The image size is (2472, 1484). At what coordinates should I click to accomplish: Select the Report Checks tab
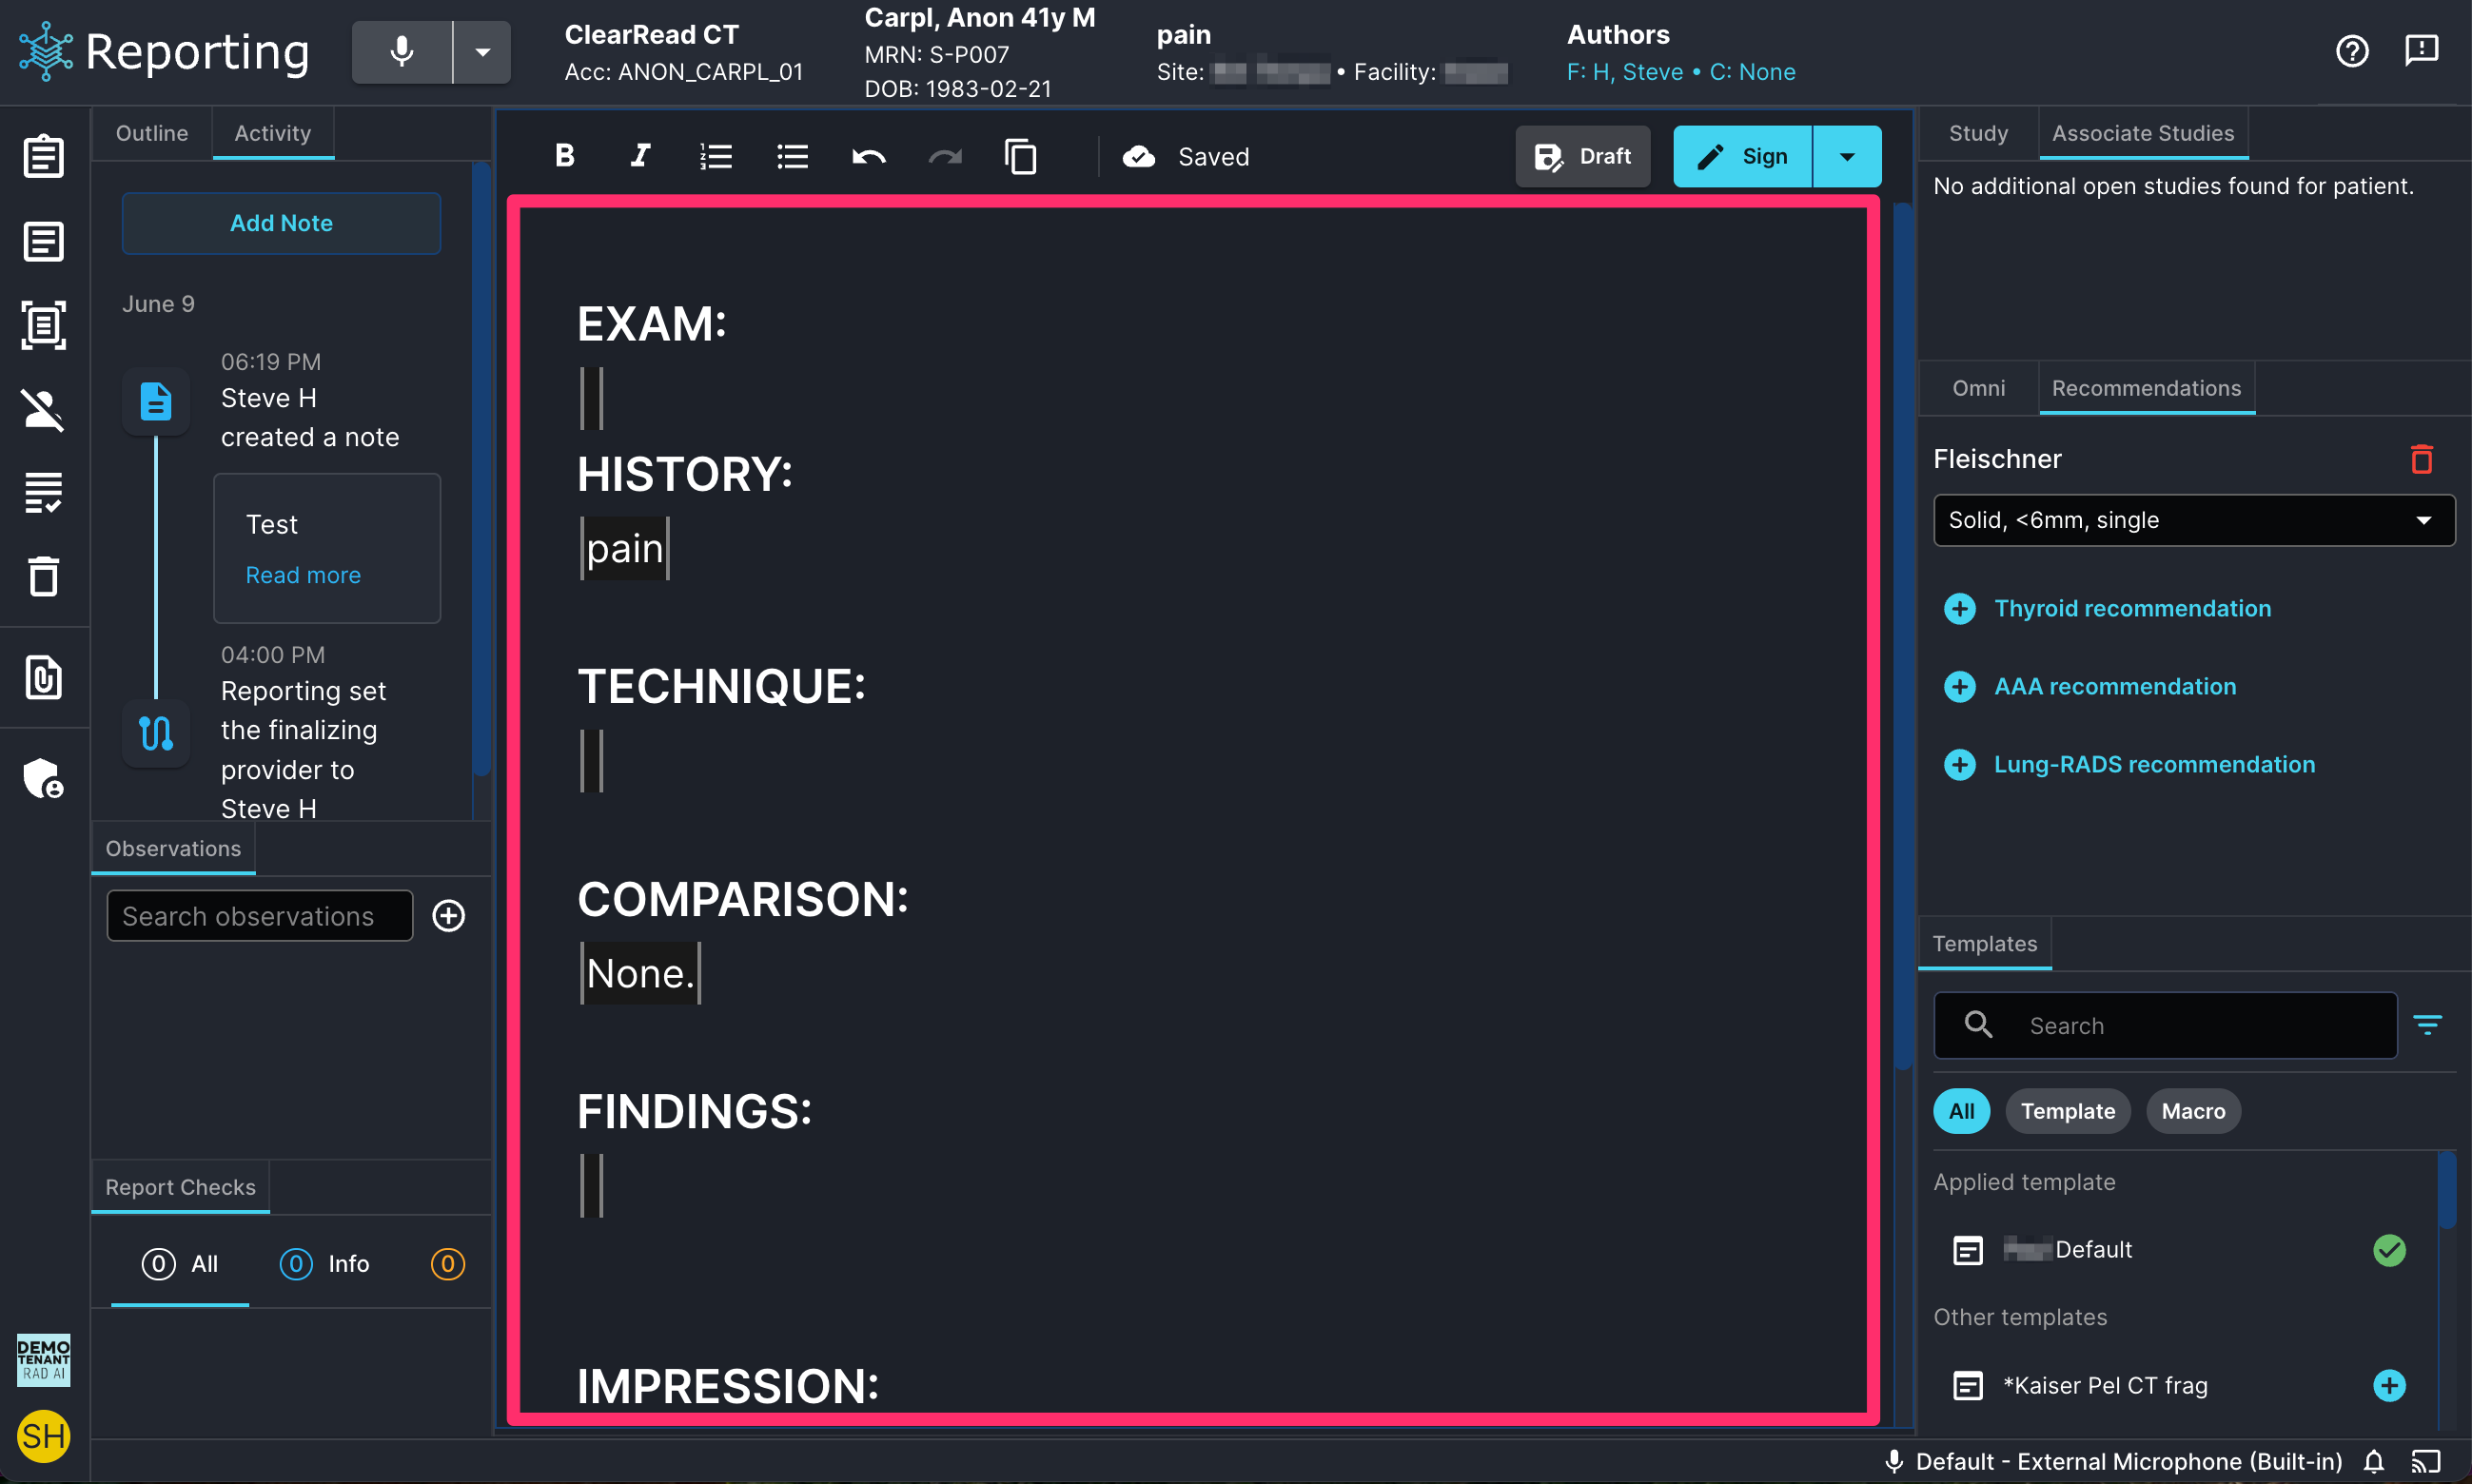pos(181,1187)
